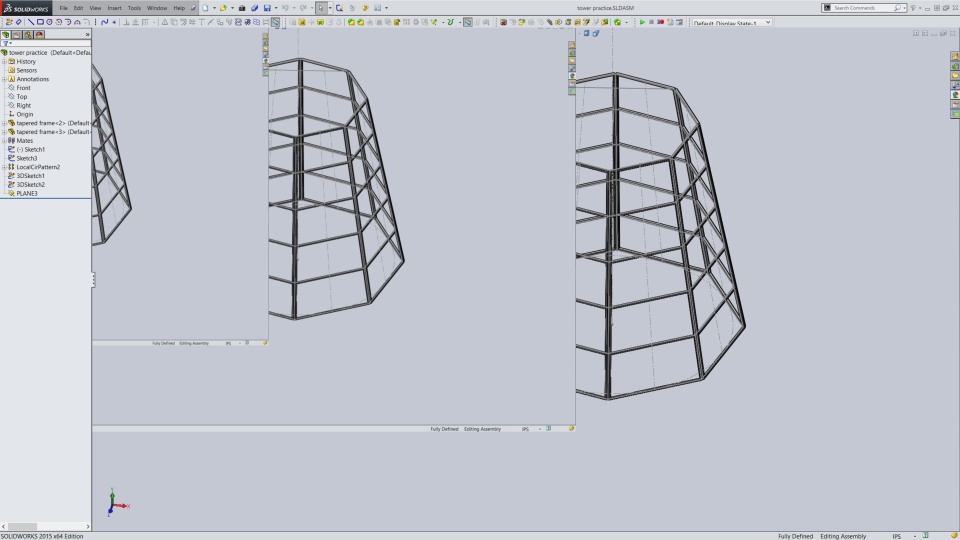Screen dimensions: 960x540
Task: Open the Select tool dropdown arrow
Action: (330, 8)
